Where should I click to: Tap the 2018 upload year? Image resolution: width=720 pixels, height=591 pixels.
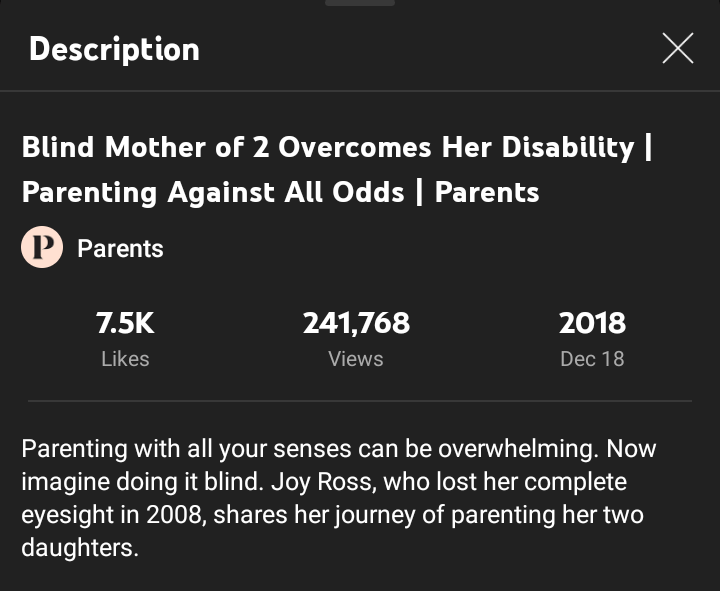click(x=592, y=323)
